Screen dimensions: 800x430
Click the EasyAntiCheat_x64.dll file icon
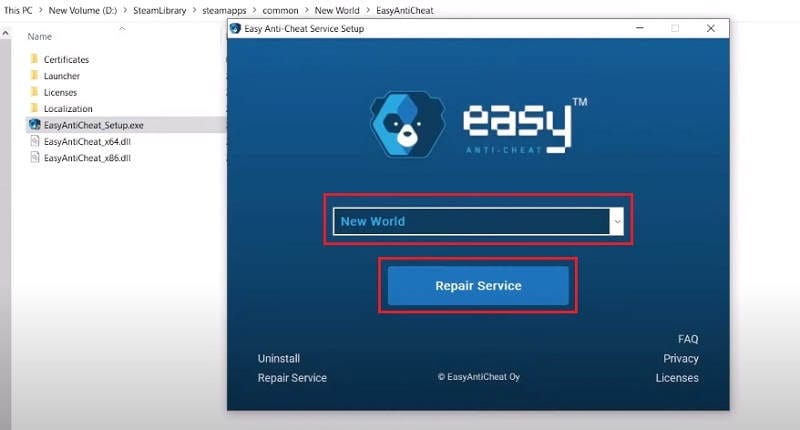point(34,141)
